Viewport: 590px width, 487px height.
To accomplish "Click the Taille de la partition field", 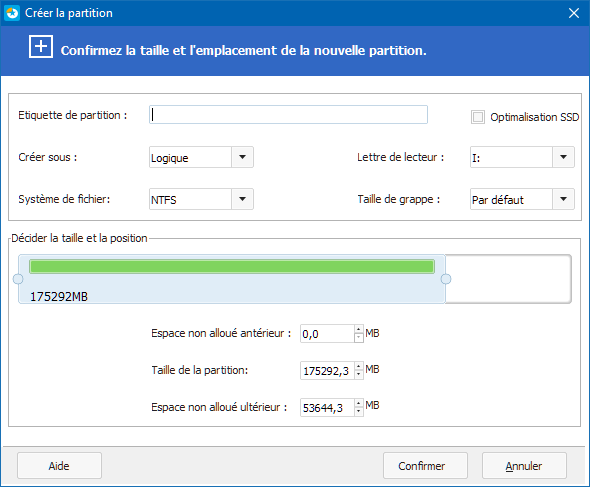I will (327, 371).
